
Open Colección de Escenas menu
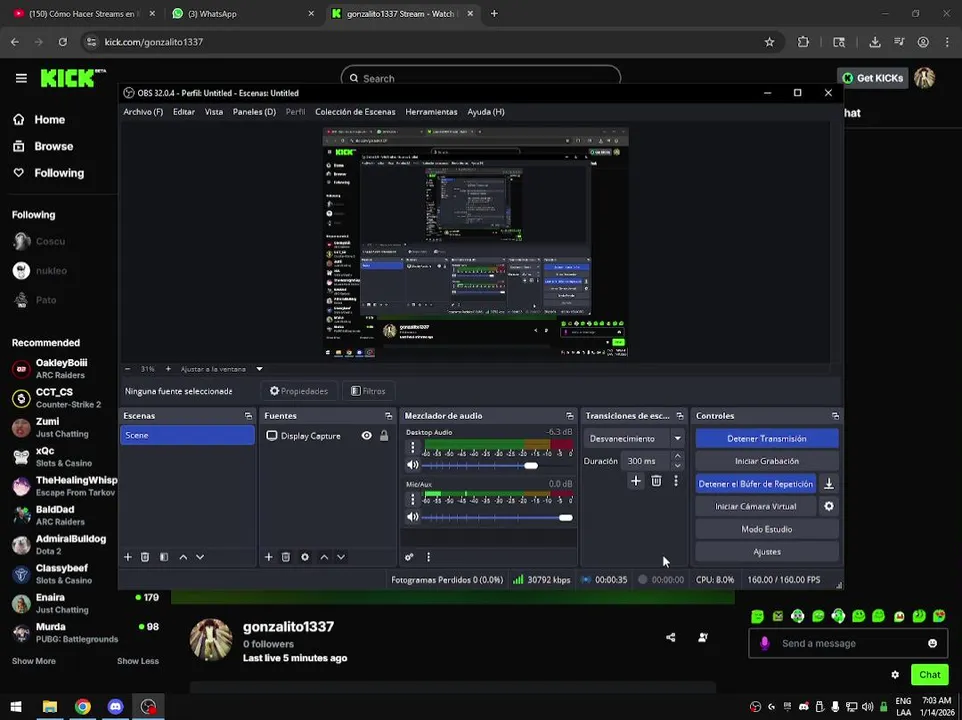(355, 112)
